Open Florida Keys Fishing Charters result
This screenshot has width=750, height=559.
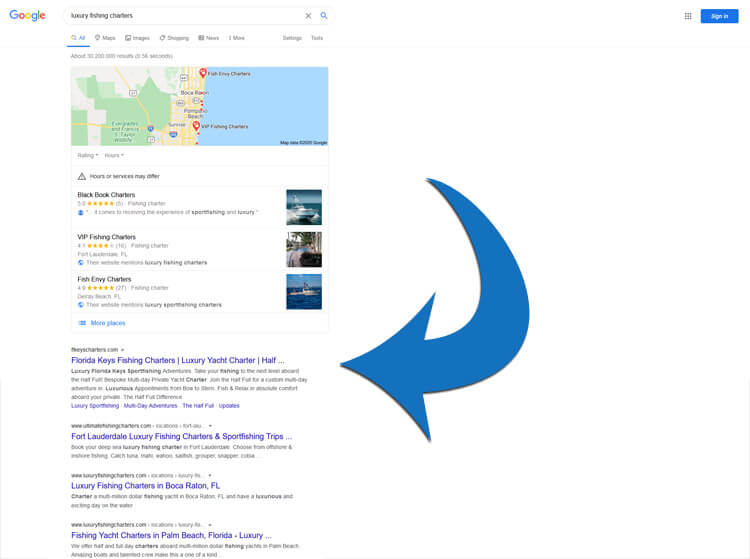pos(177,361)
